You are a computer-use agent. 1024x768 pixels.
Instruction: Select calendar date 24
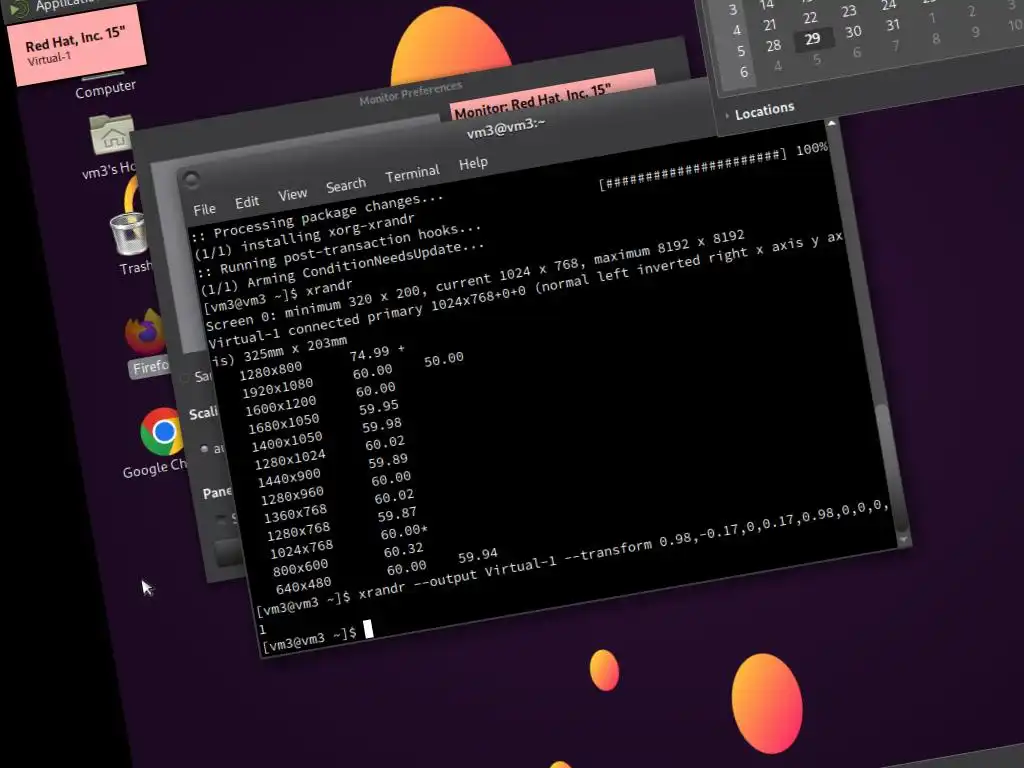888,5
